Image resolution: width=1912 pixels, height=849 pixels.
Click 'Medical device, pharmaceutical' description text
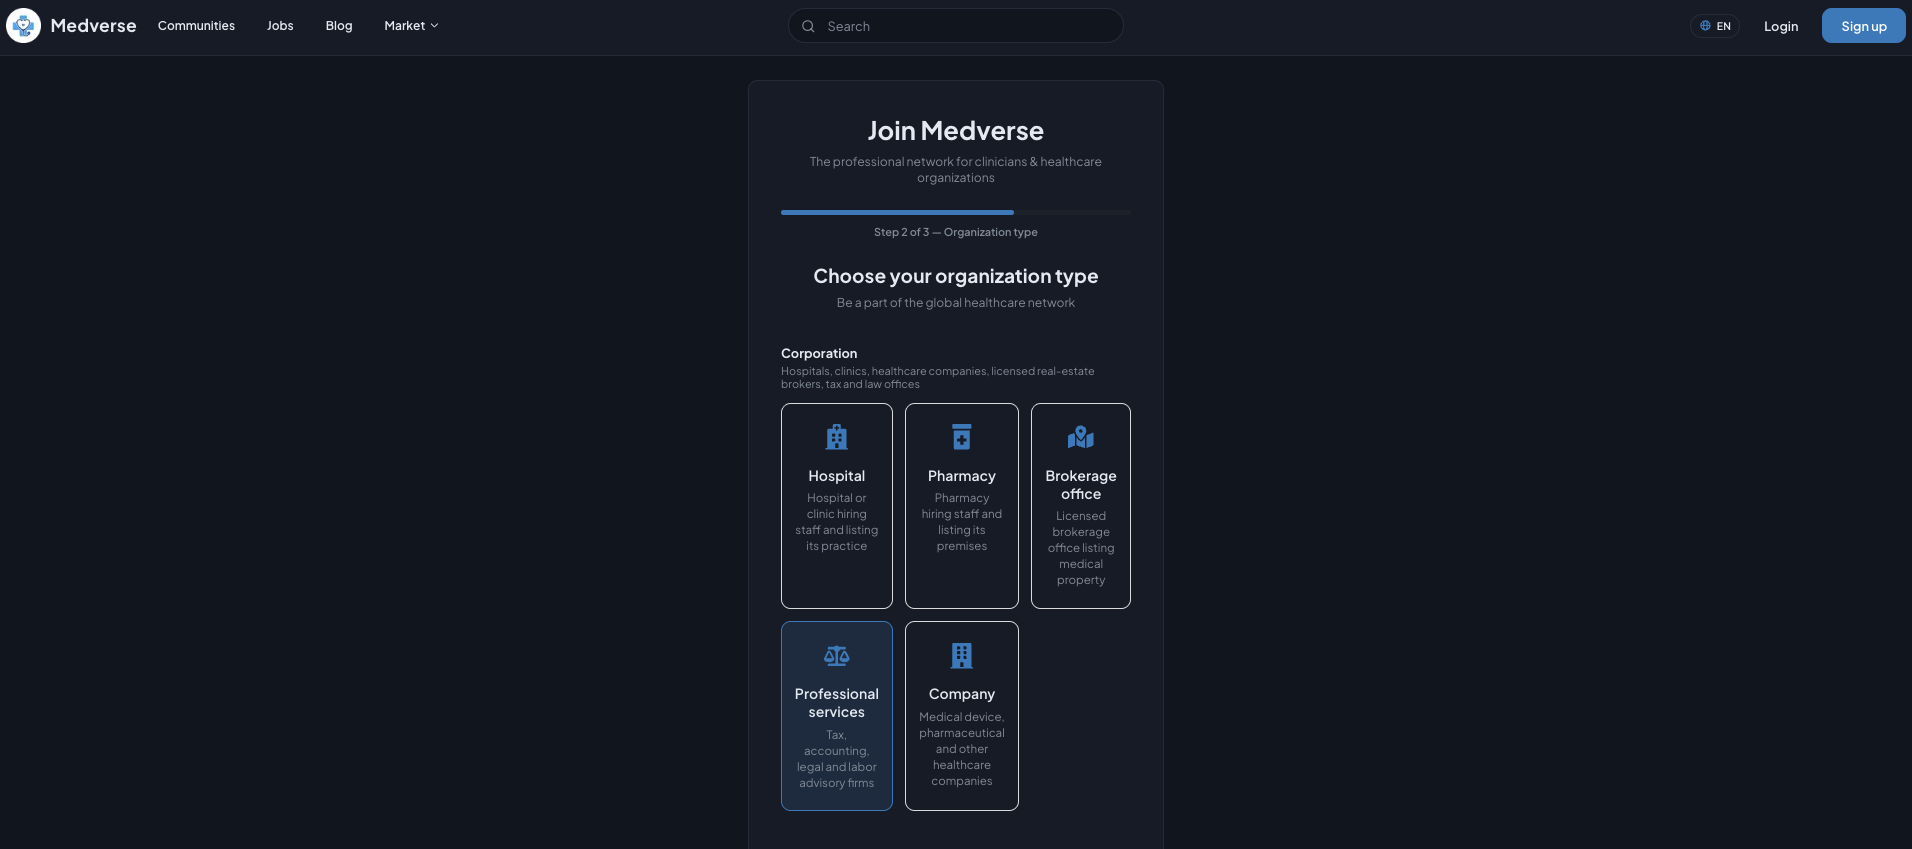coord(962,749)
